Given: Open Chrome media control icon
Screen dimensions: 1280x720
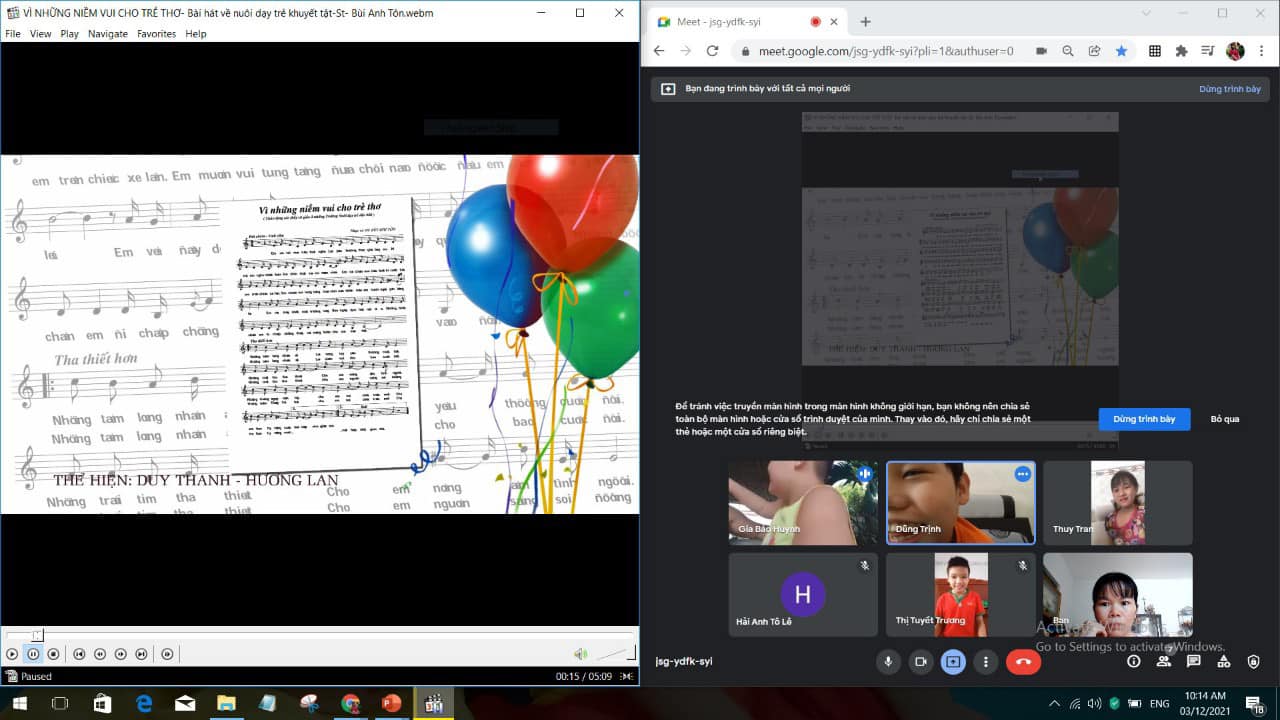Looking at the screenshot, I should pos(1208,51).
